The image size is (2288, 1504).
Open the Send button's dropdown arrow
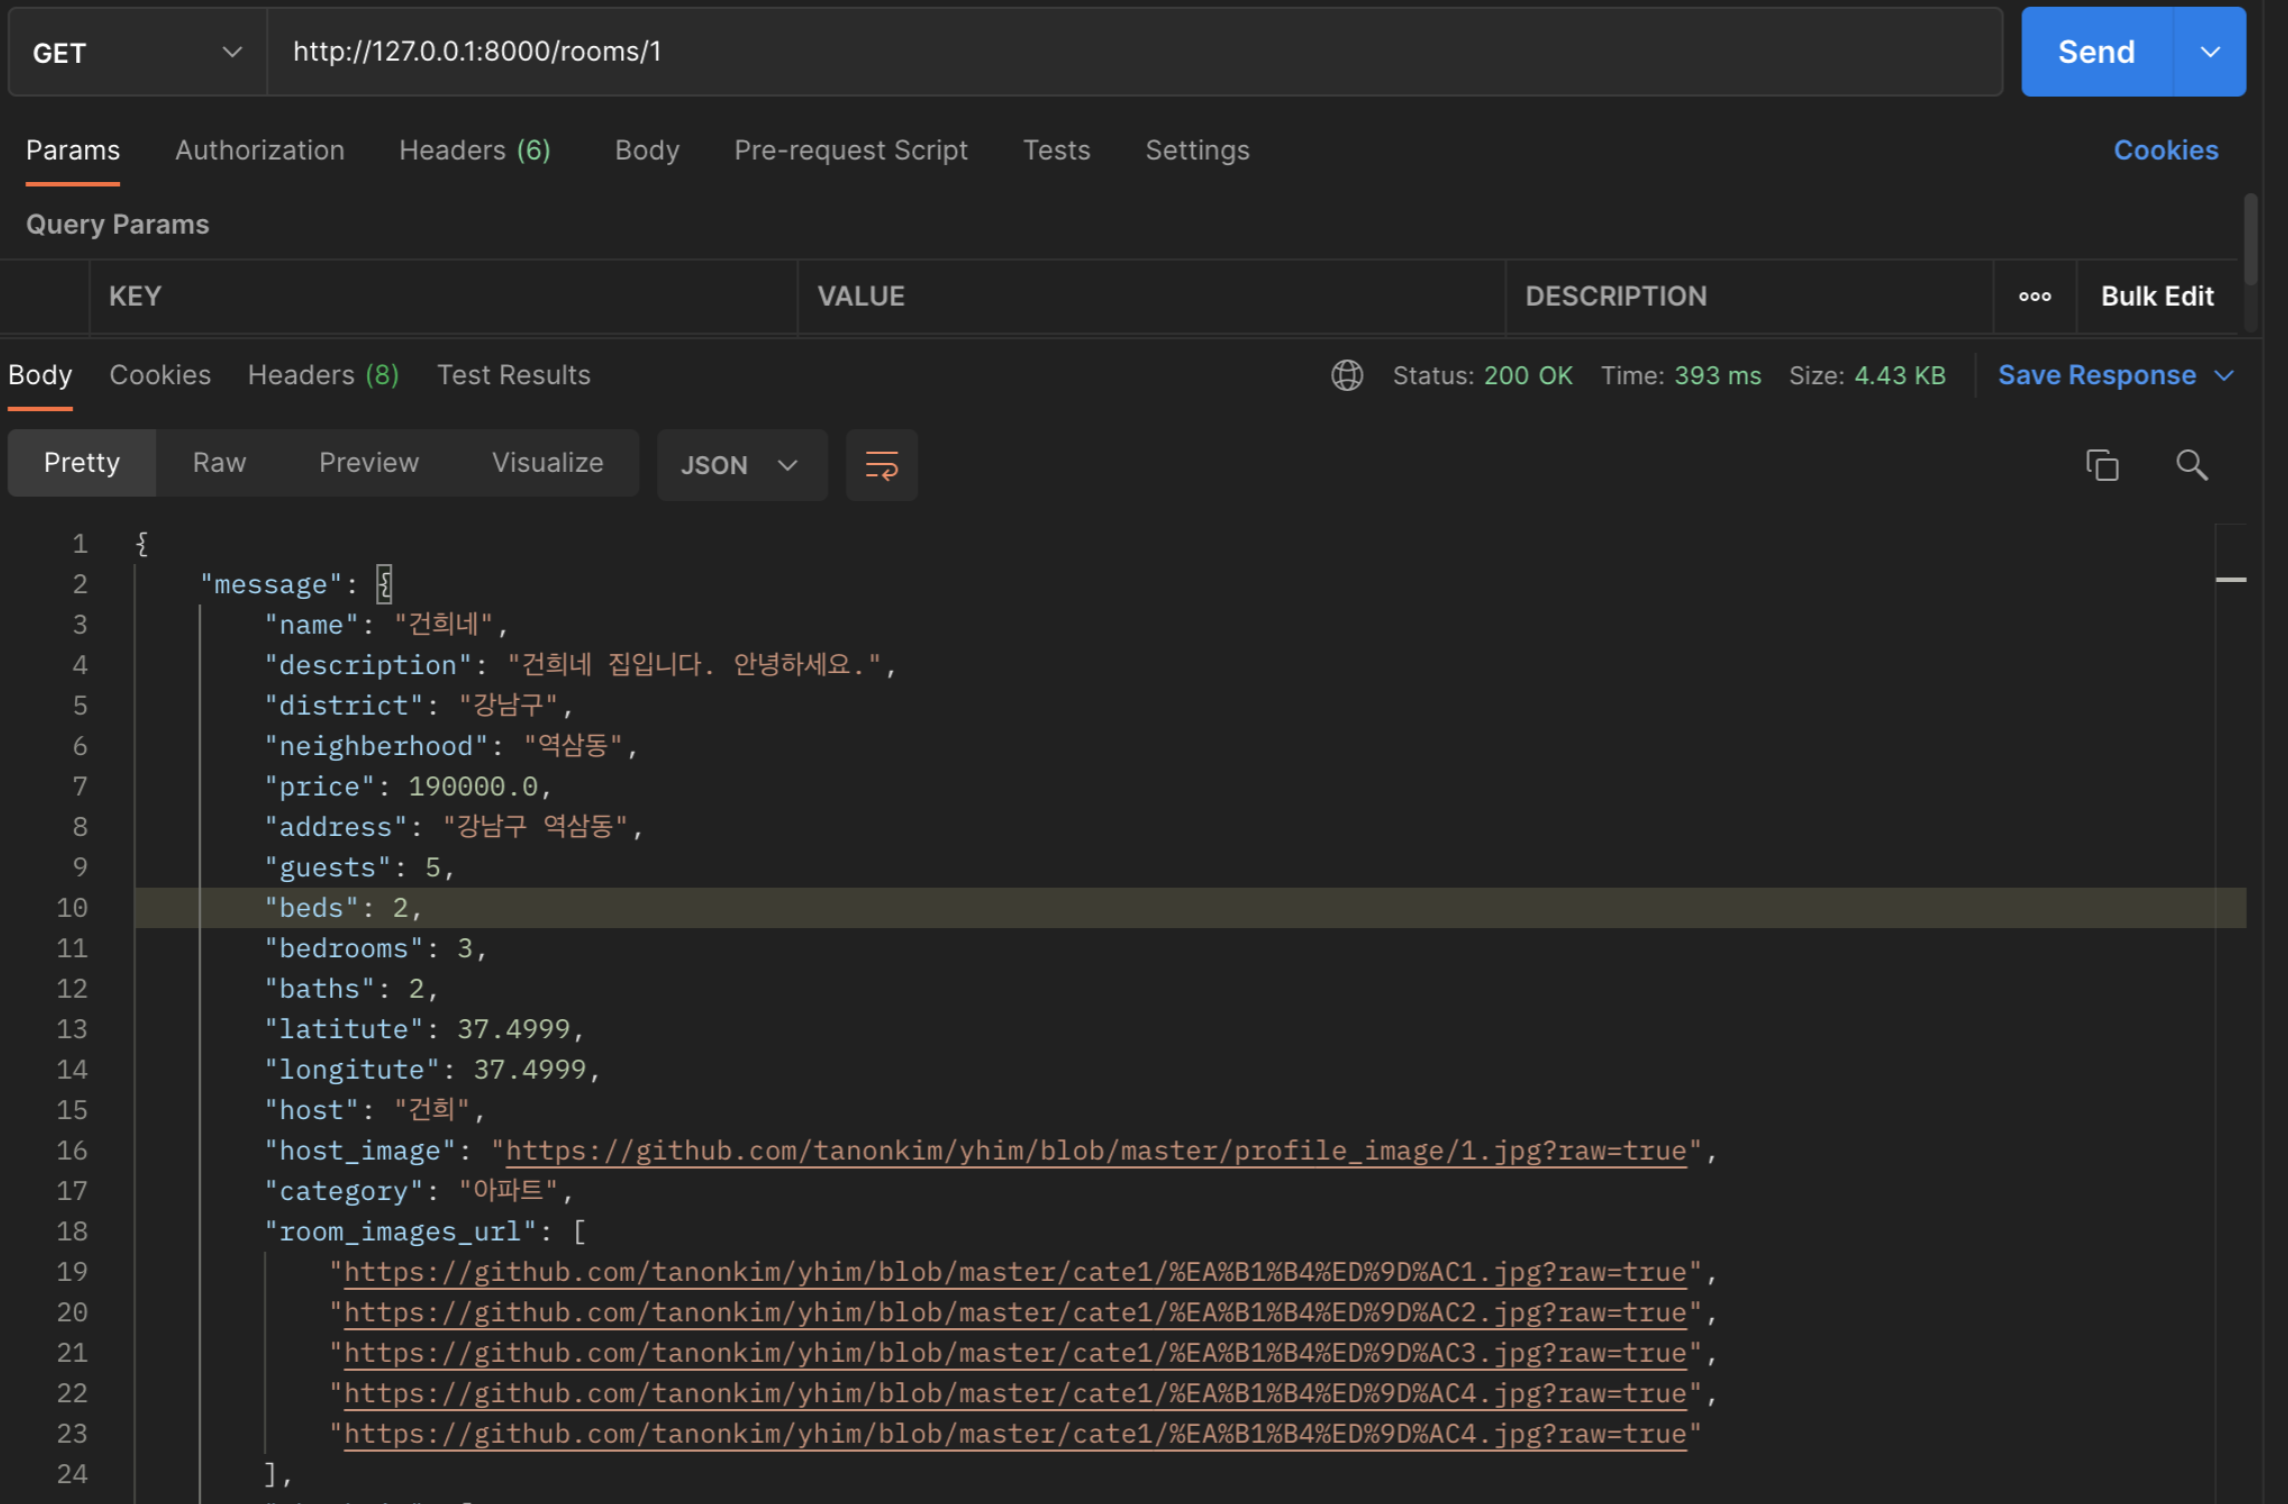pos(2210,52)
